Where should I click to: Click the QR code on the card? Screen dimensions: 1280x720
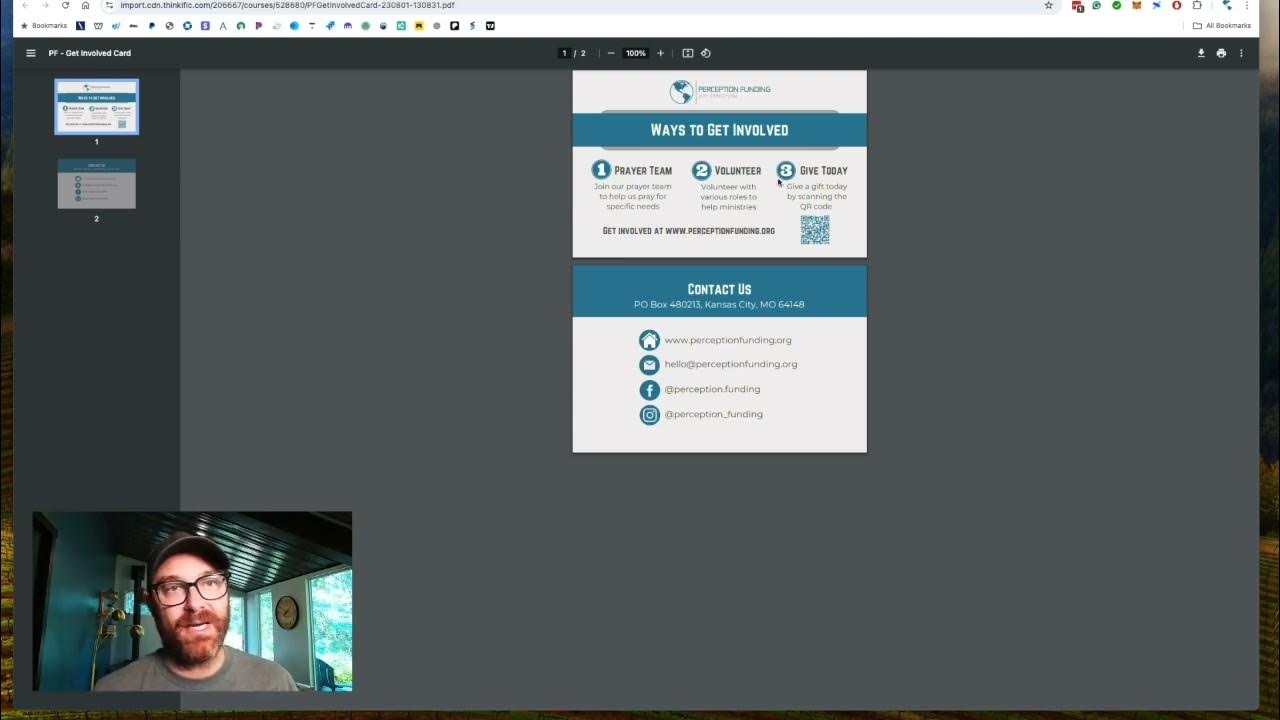point(815,230)
